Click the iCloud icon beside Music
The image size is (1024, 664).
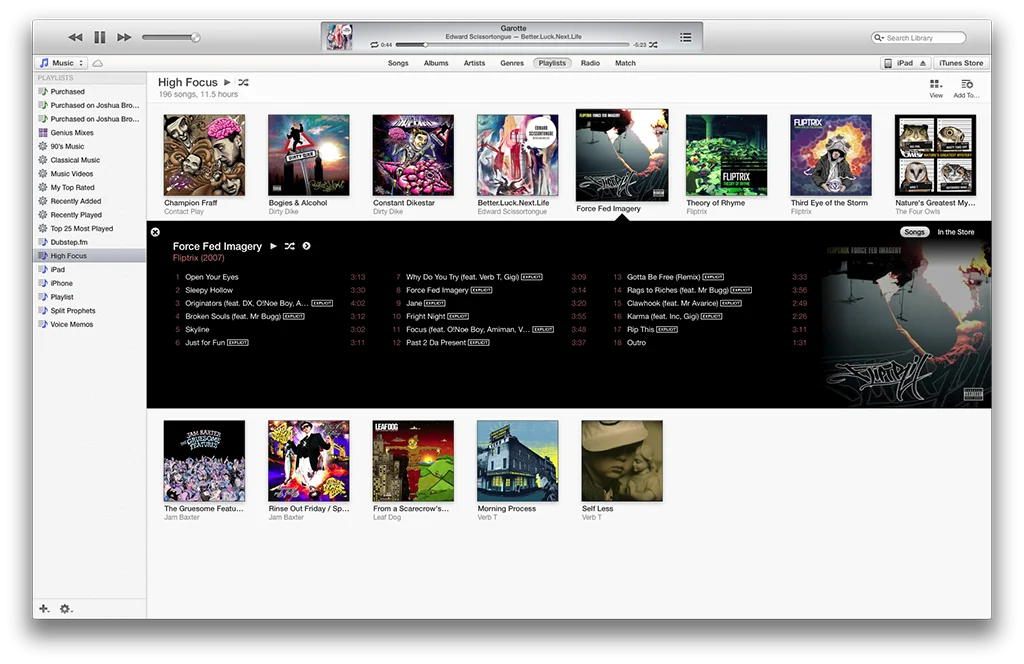(x=97, y=63)
